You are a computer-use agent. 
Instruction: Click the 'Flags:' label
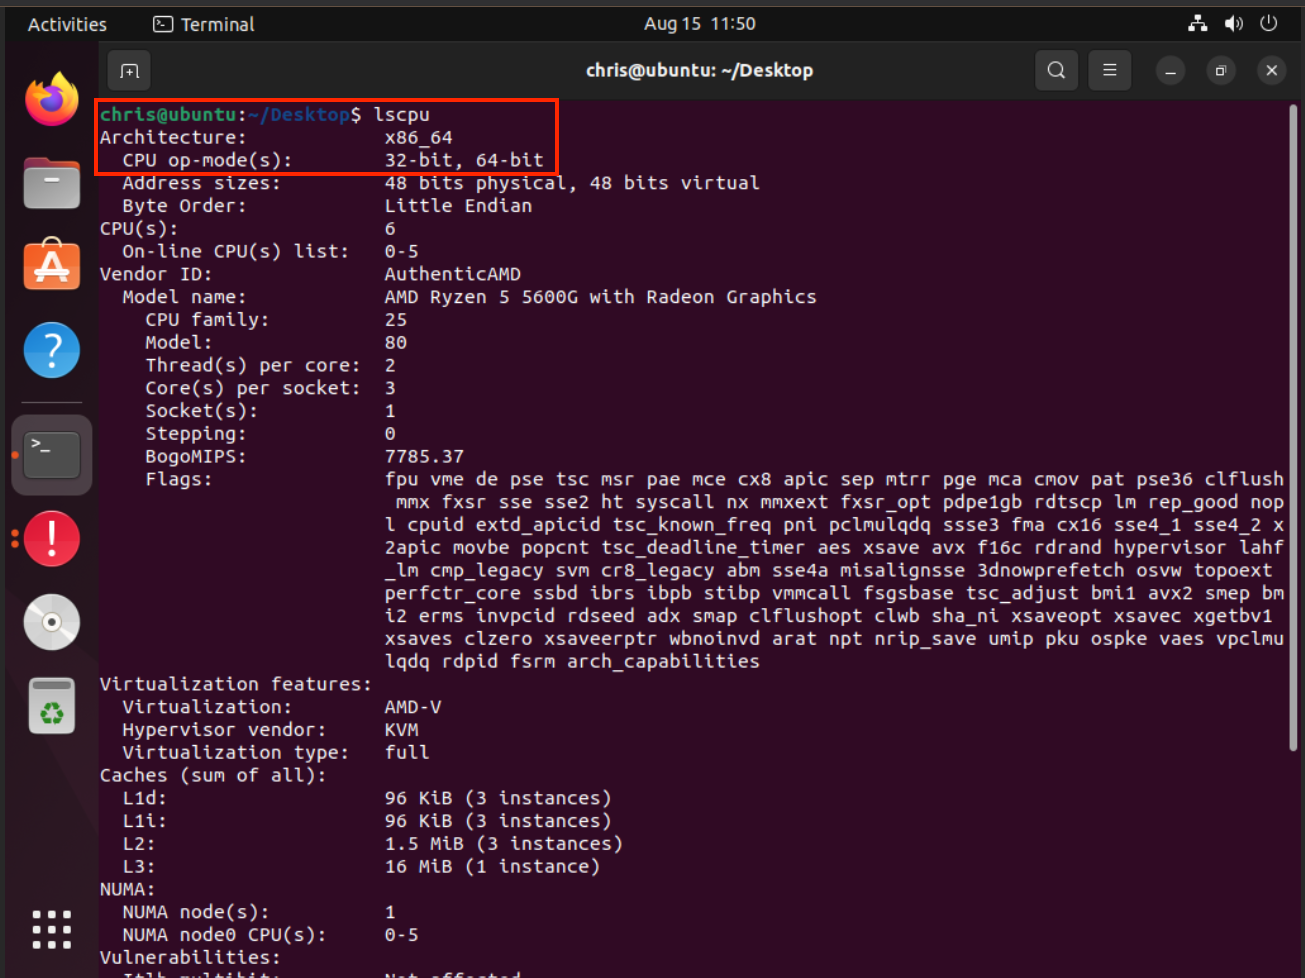click(x=179, y=480)
